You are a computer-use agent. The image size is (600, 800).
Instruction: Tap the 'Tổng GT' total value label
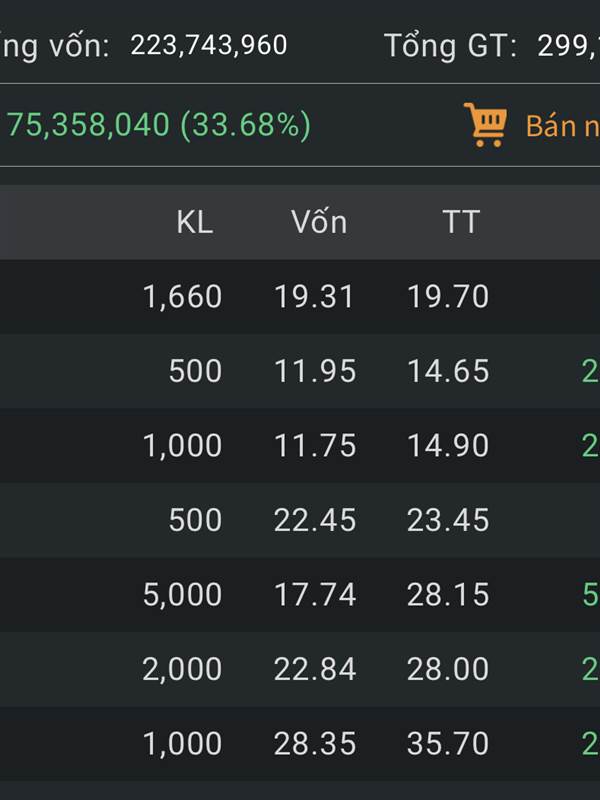coord(451,46)
